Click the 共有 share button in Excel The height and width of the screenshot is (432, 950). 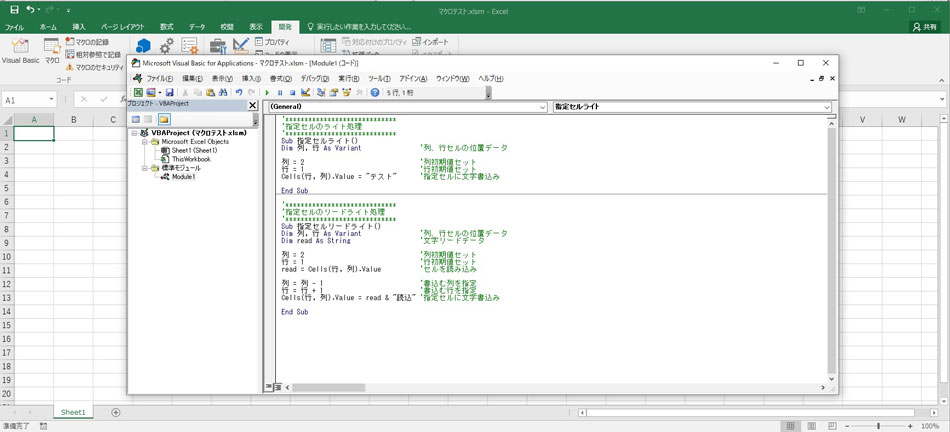(x=927, y=27)
